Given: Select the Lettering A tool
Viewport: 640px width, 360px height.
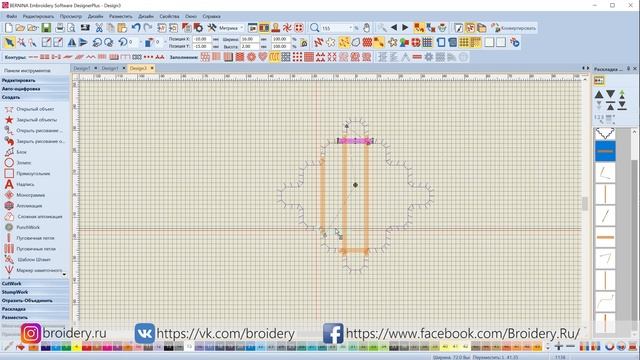Looking at the screenshot, I should click(9, 184).
